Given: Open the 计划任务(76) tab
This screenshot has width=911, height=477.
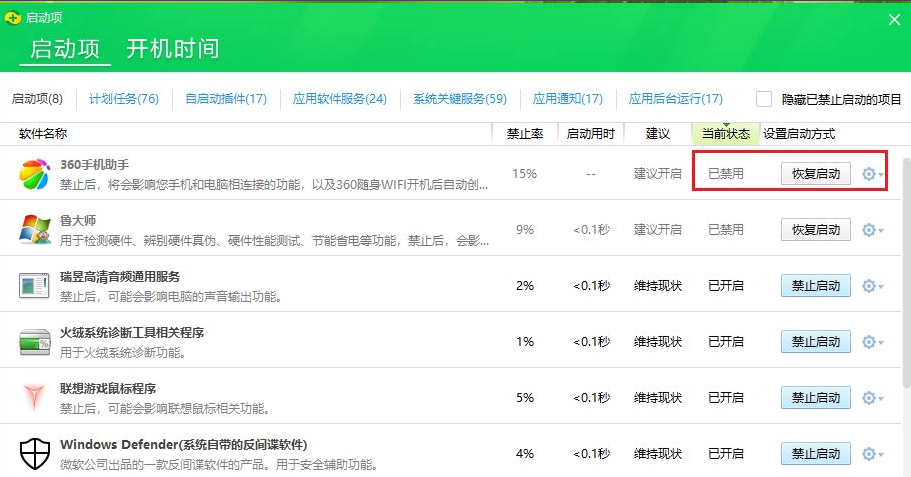Looking at the screenshot, I should pyautogui.click(x=124, y=99).
